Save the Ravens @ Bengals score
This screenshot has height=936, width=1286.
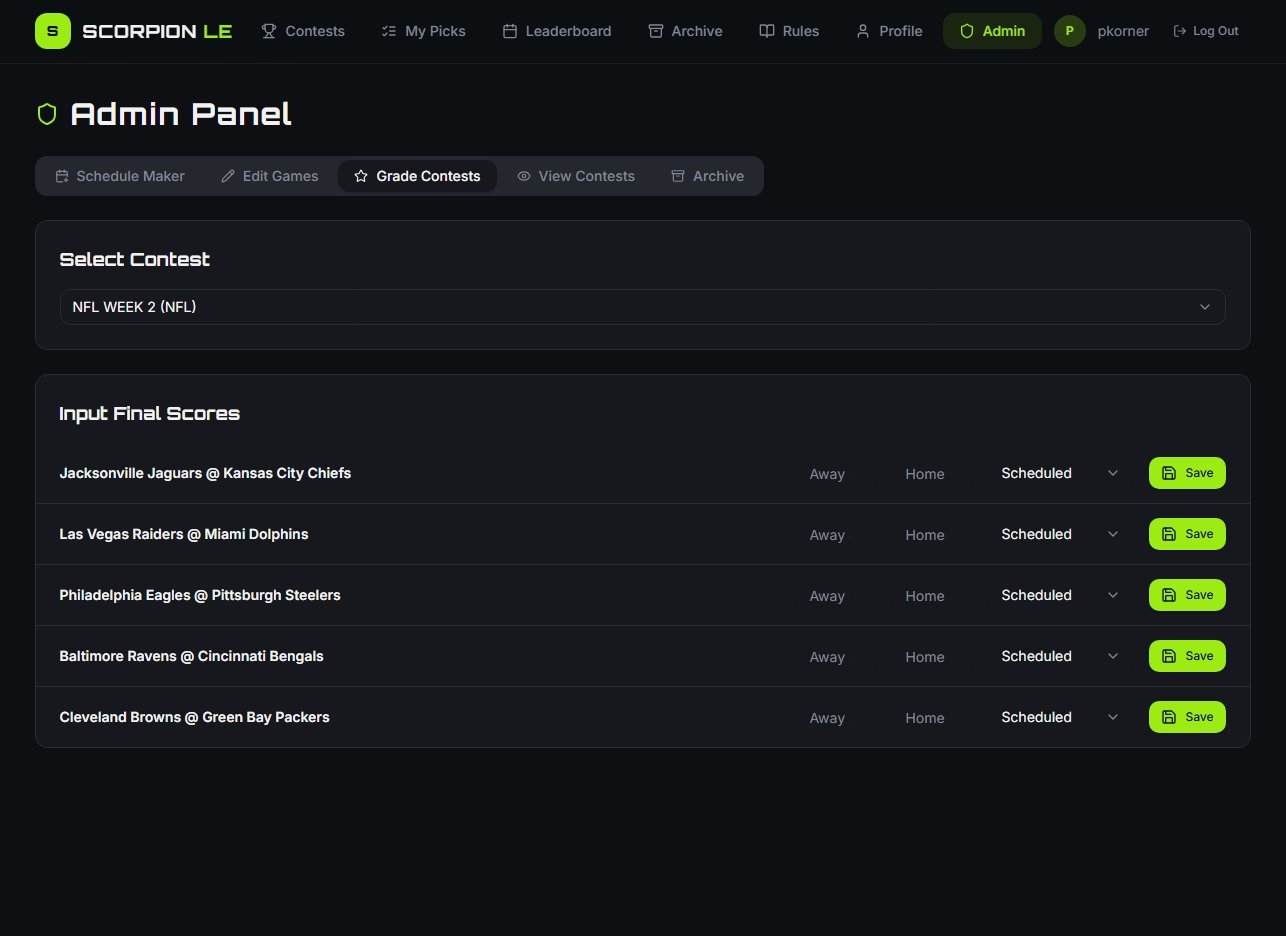point(1187,656)
